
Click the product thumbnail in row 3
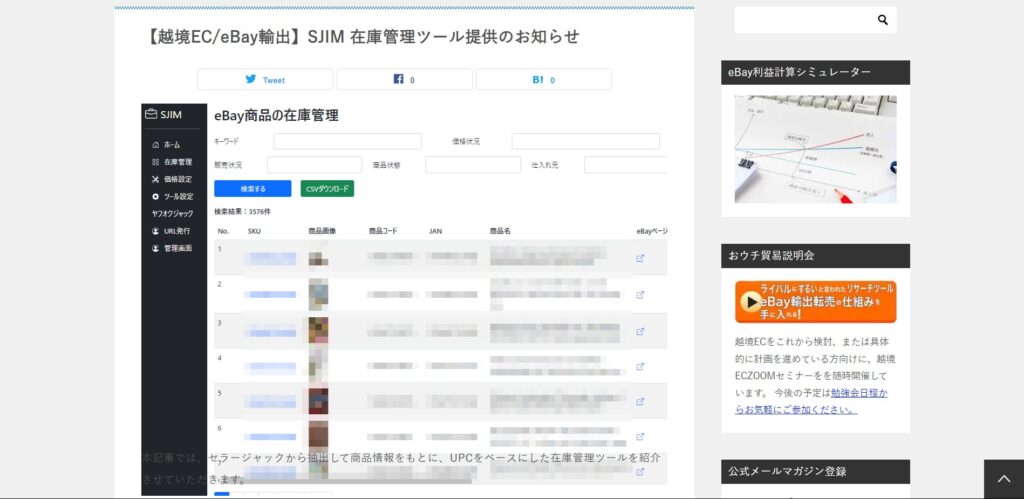point(319,330)
